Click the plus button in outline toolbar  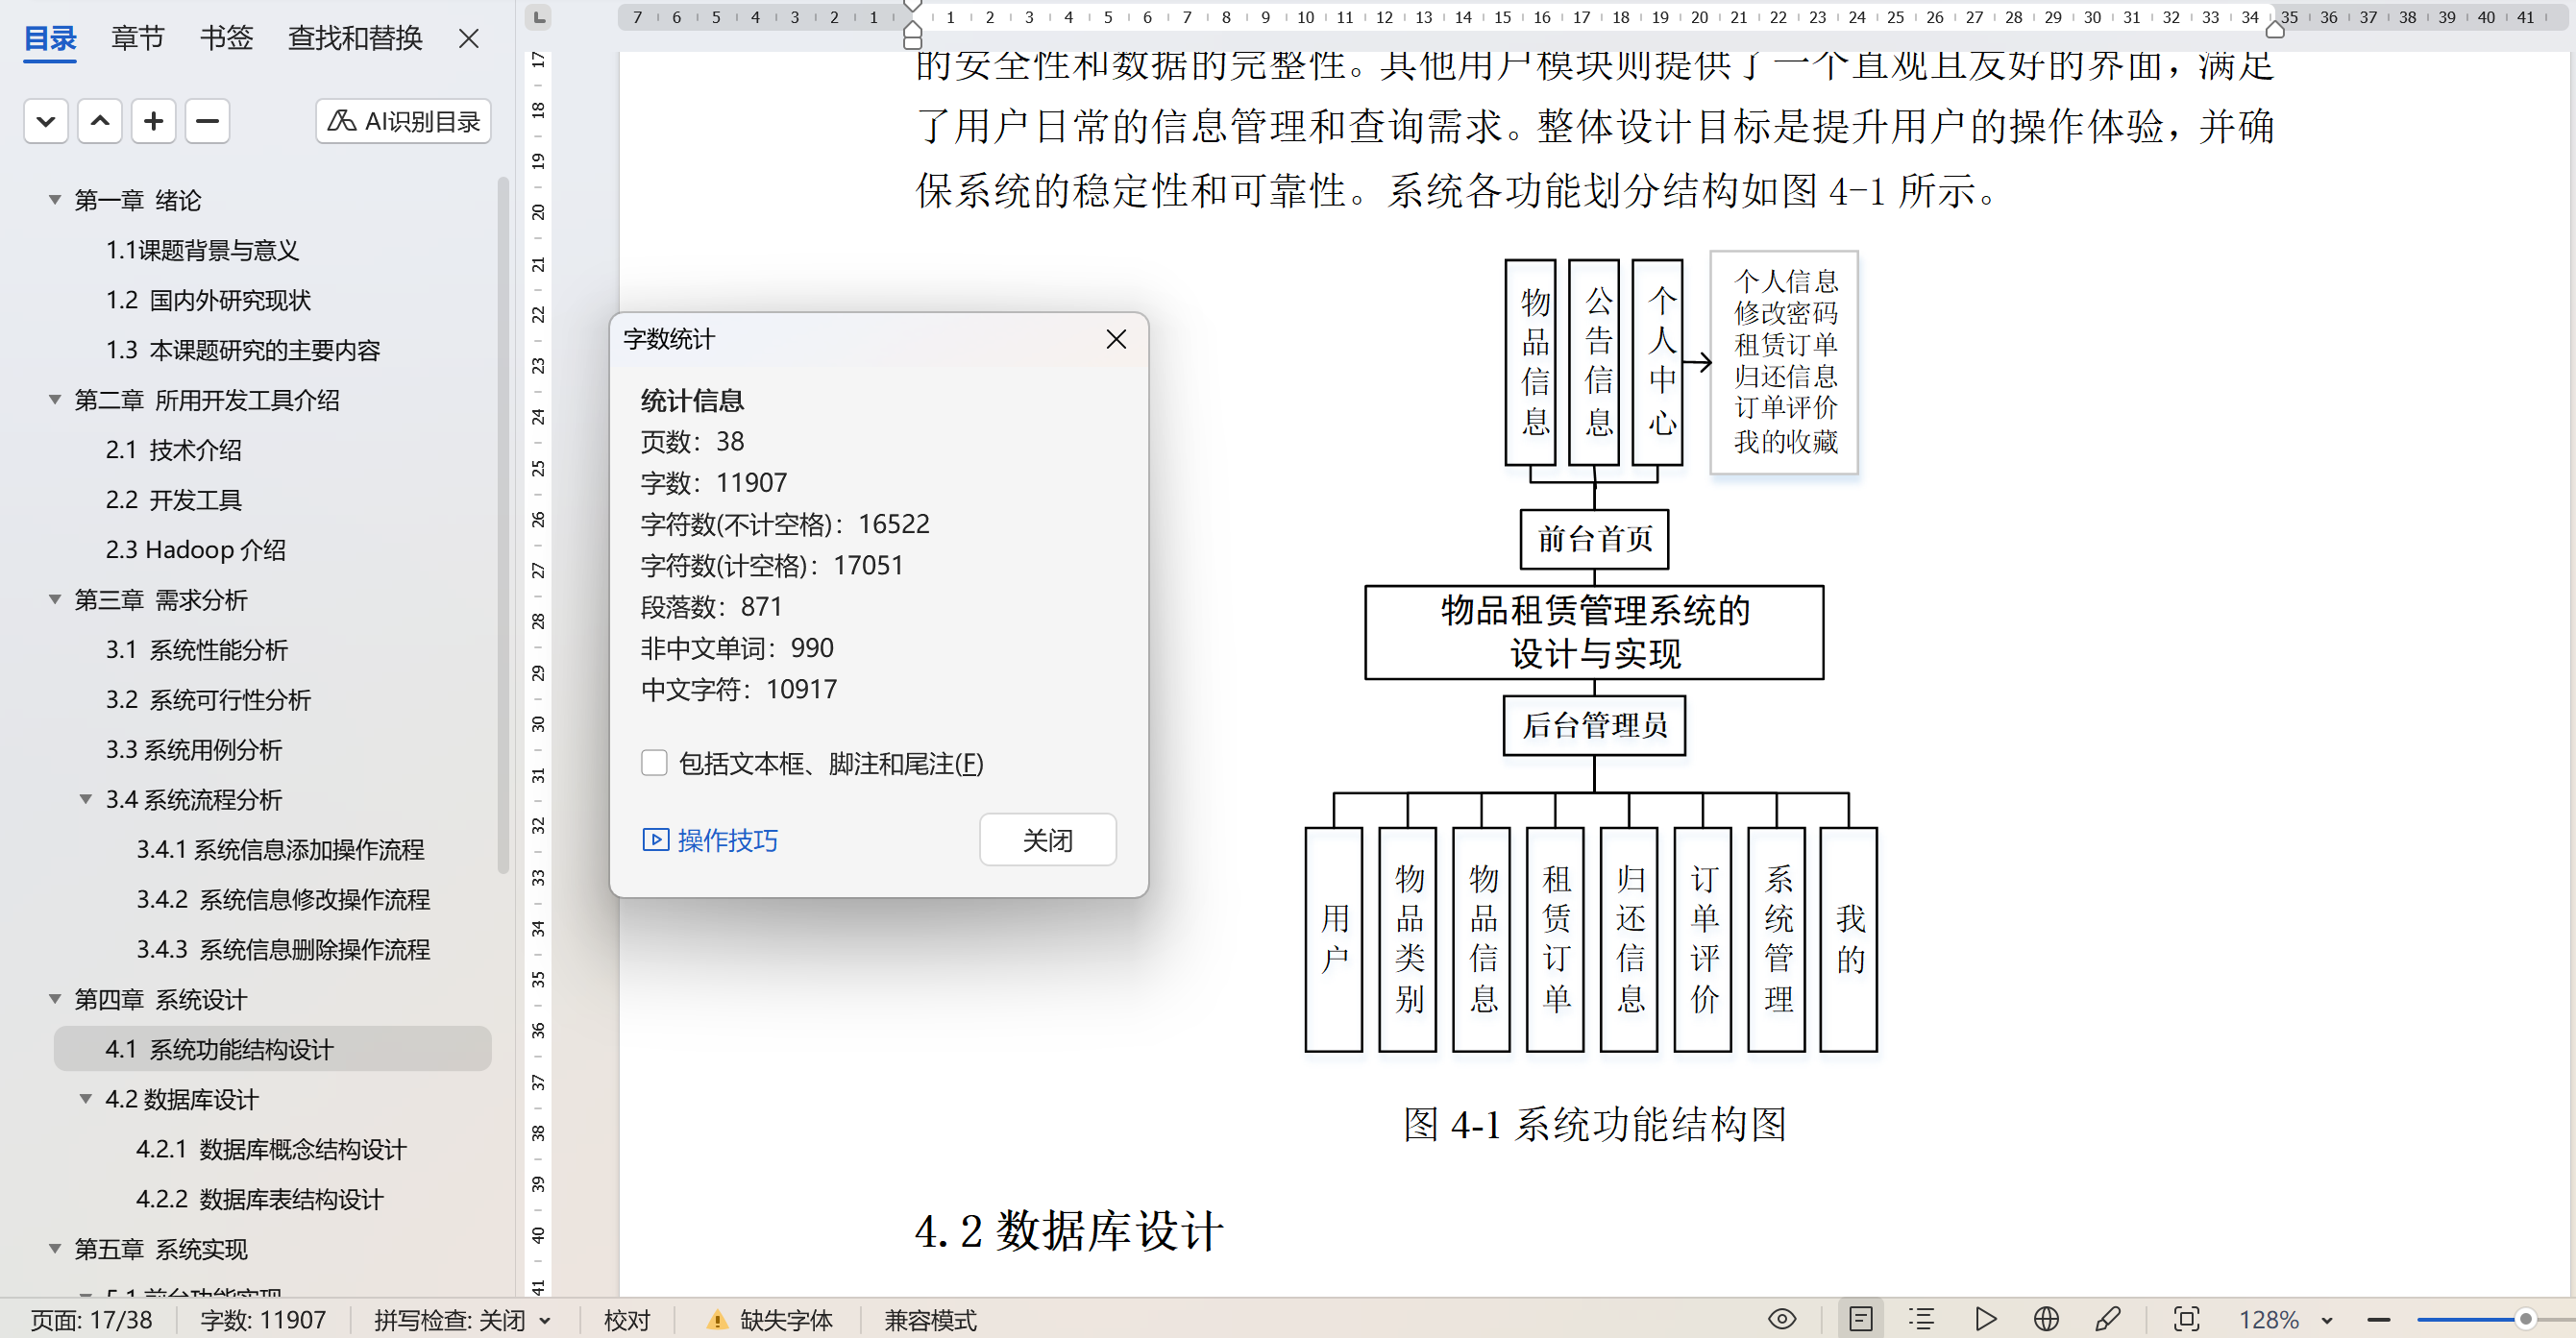coord(153,122)
